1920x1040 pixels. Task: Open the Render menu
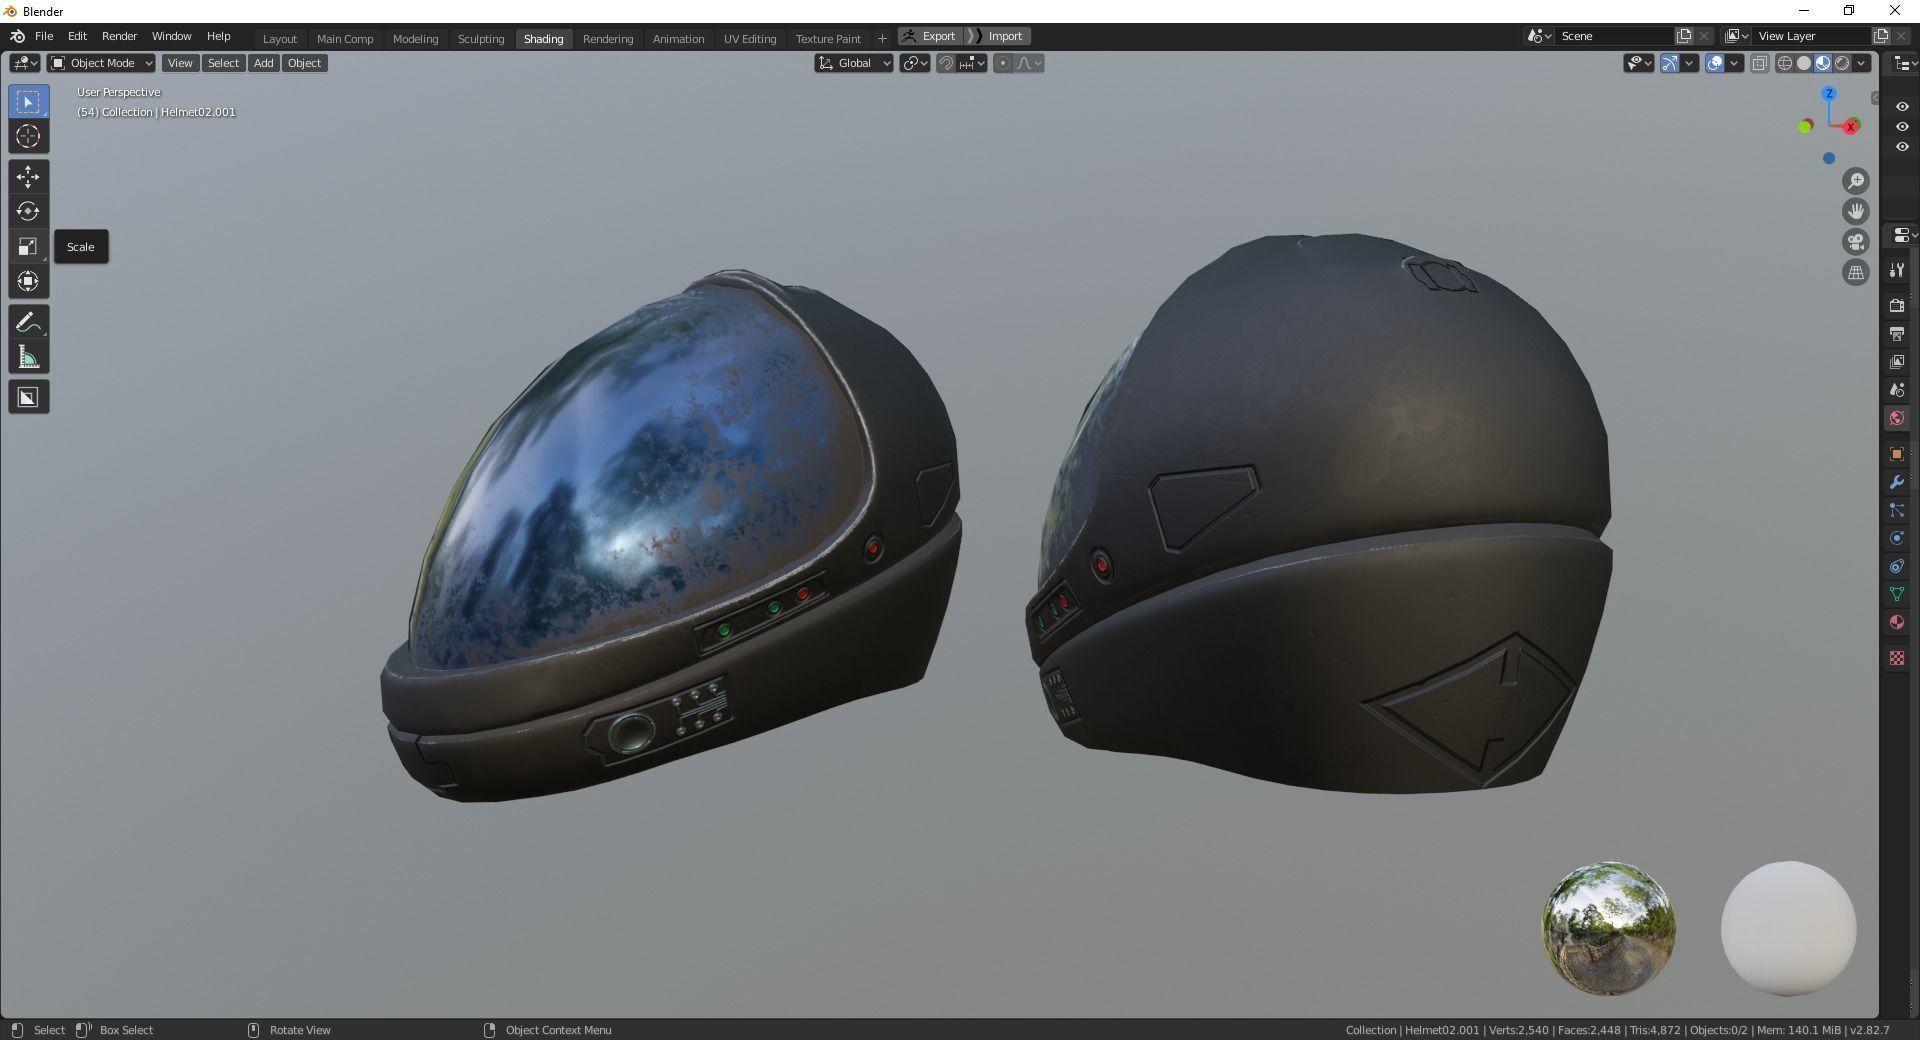click(x=119, y=36)
